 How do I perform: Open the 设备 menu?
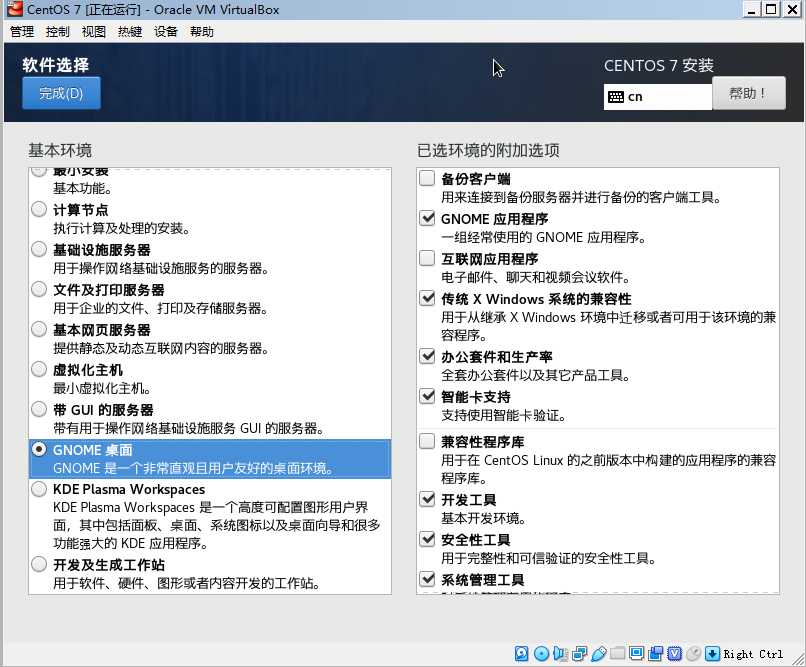click(x=166, y=32)
